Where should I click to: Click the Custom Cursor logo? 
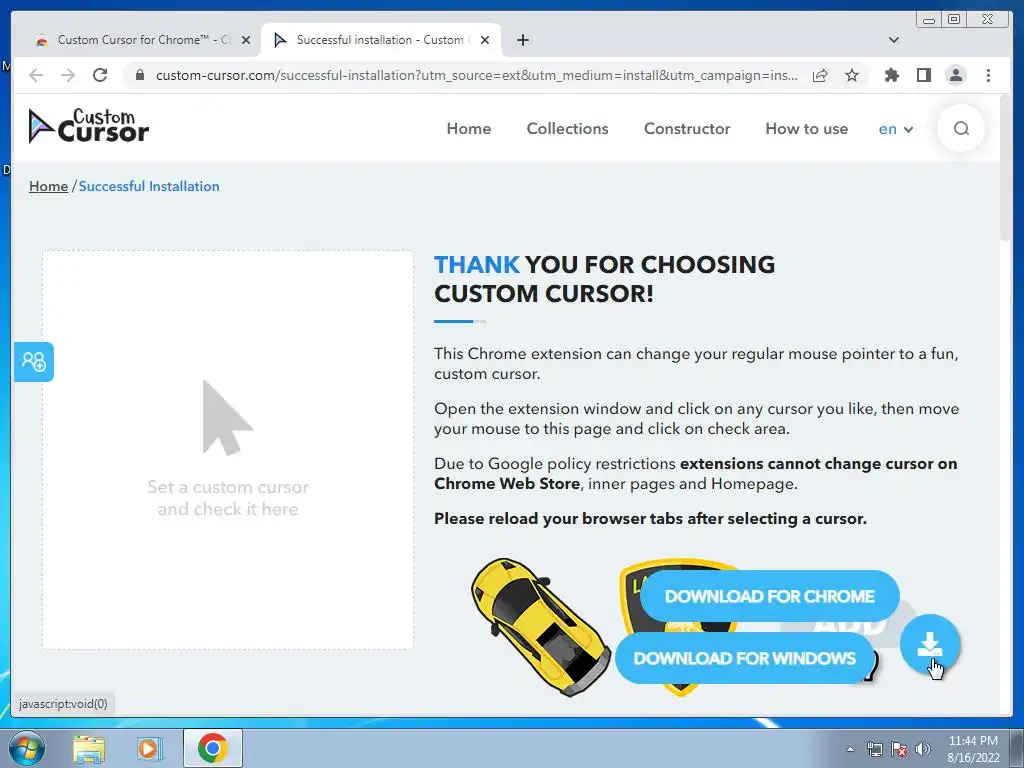[89, 126]
